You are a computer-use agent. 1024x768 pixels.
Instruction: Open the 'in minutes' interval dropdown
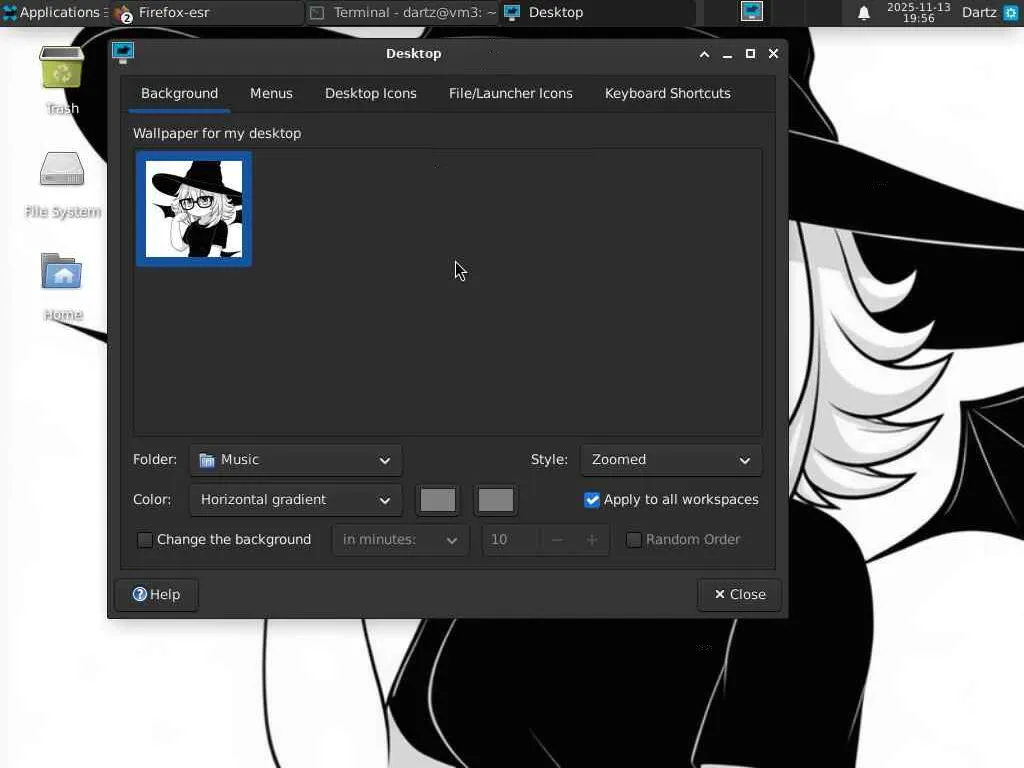click(x=401, y=540)
